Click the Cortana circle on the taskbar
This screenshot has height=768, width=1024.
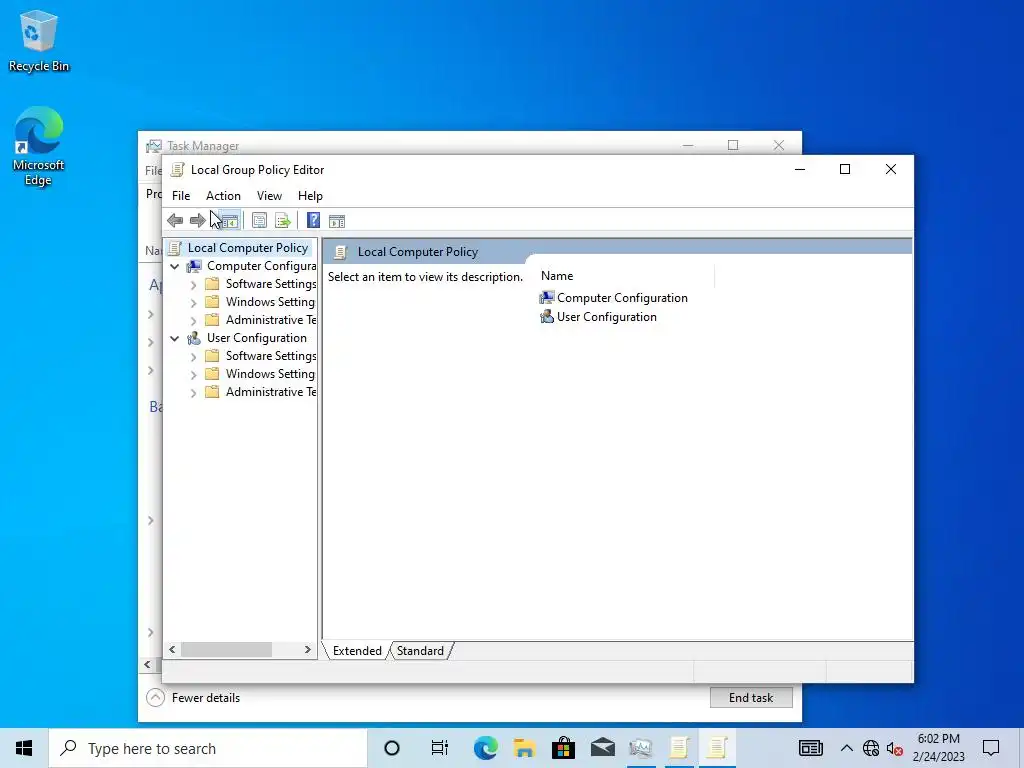[392, 748]
